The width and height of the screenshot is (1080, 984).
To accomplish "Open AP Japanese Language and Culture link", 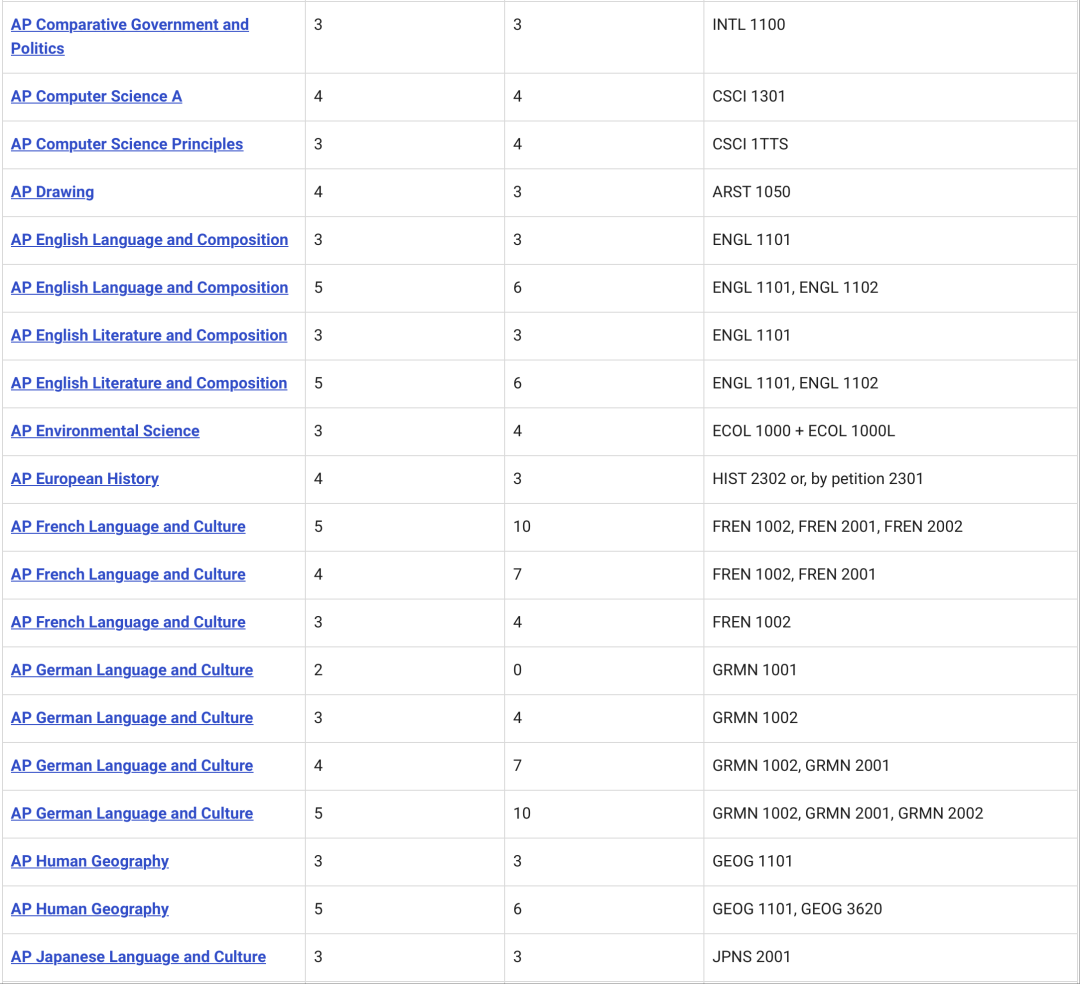I will coord(138,956).
